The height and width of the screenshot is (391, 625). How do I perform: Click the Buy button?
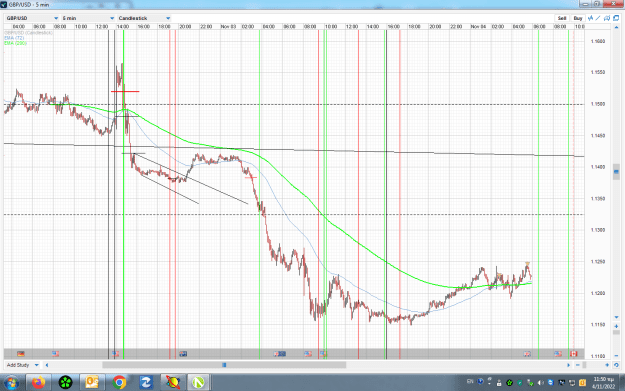tap(578, 18)
